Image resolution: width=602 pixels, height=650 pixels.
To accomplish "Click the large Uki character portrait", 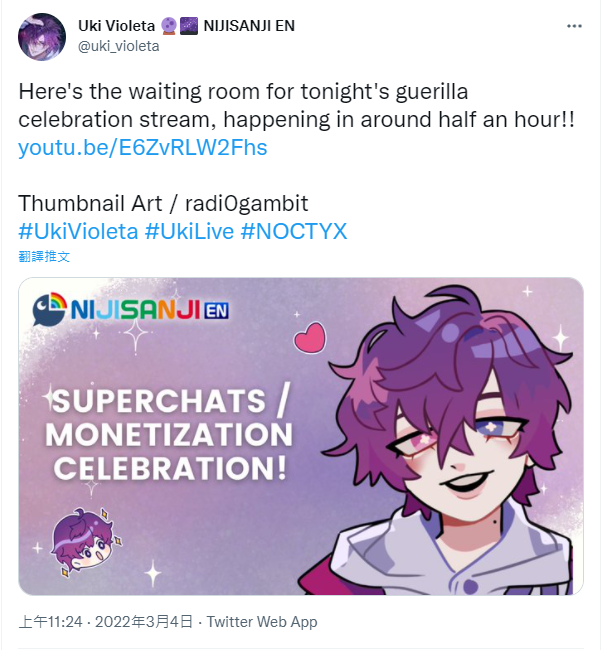I will pyautogui.click(x=450, y=439).
